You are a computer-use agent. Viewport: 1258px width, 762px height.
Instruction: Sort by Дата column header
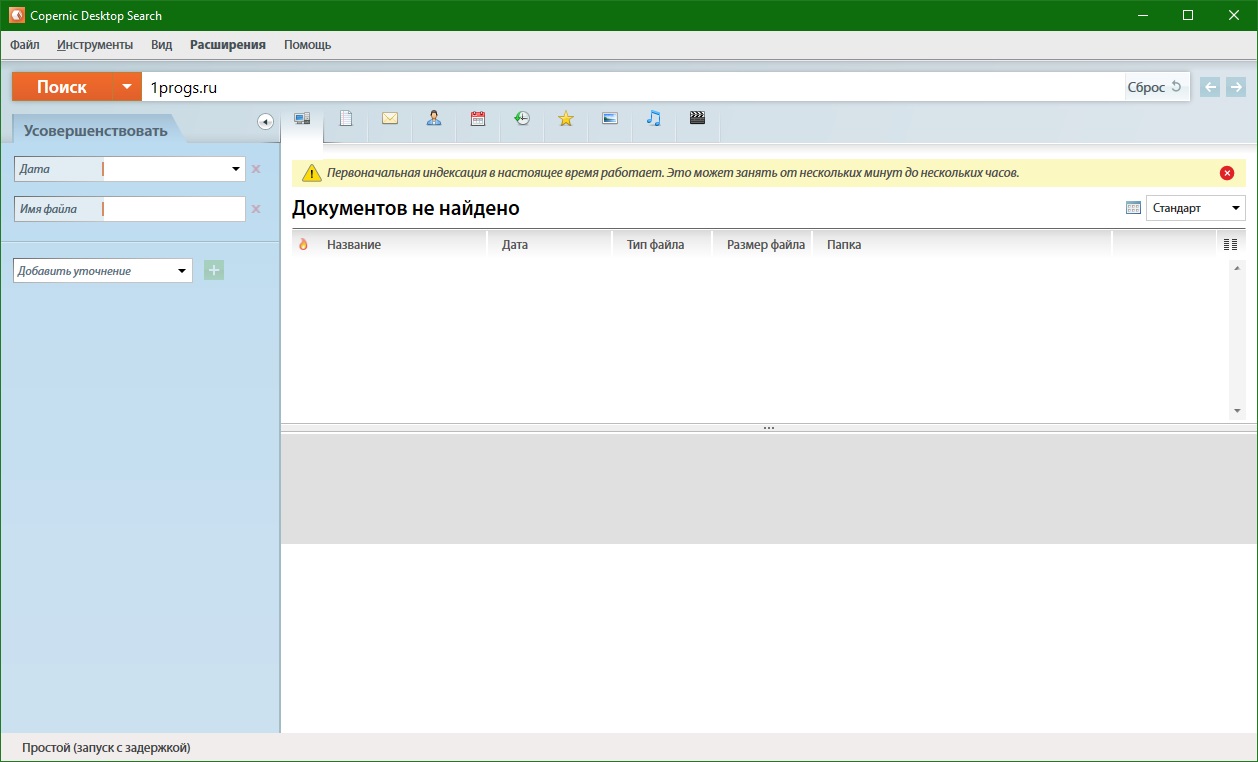click(x=550, y=244)
